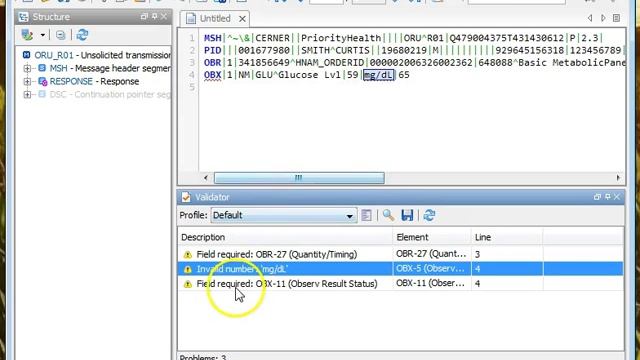Screen dimensions: 640x360
Task: Click the PriorityHealth field in MSH line
Action: (x=341, y=38)
